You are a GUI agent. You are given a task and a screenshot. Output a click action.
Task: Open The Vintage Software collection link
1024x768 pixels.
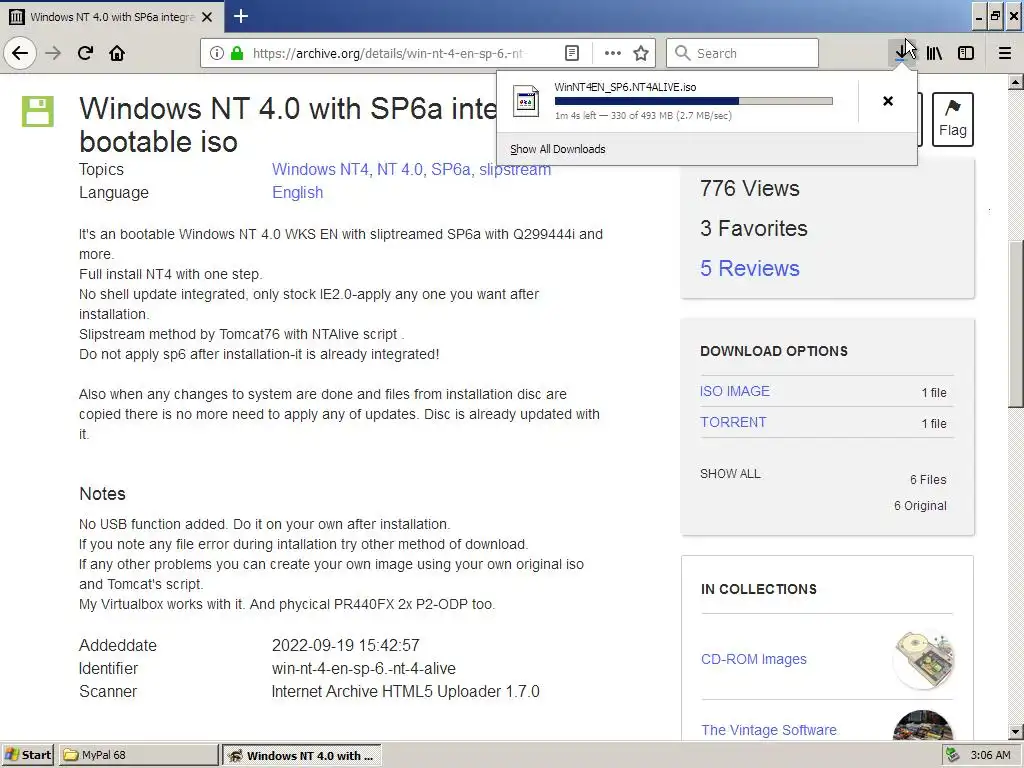tap(769, 729)
